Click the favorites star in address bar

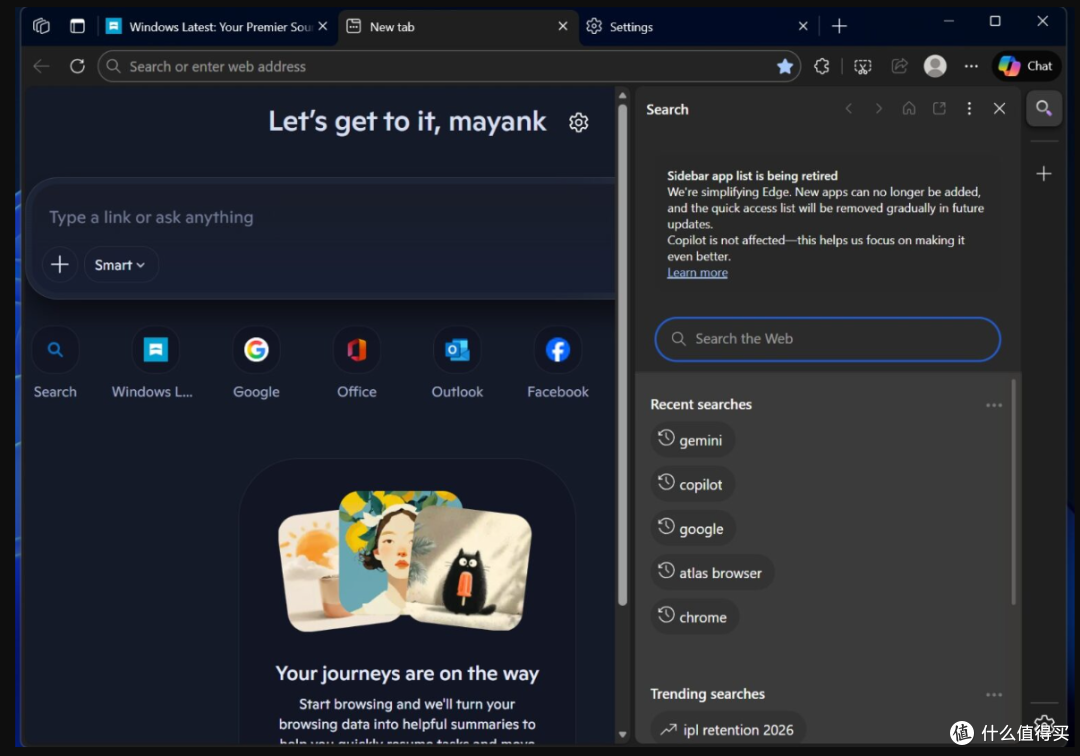point(785,66)
